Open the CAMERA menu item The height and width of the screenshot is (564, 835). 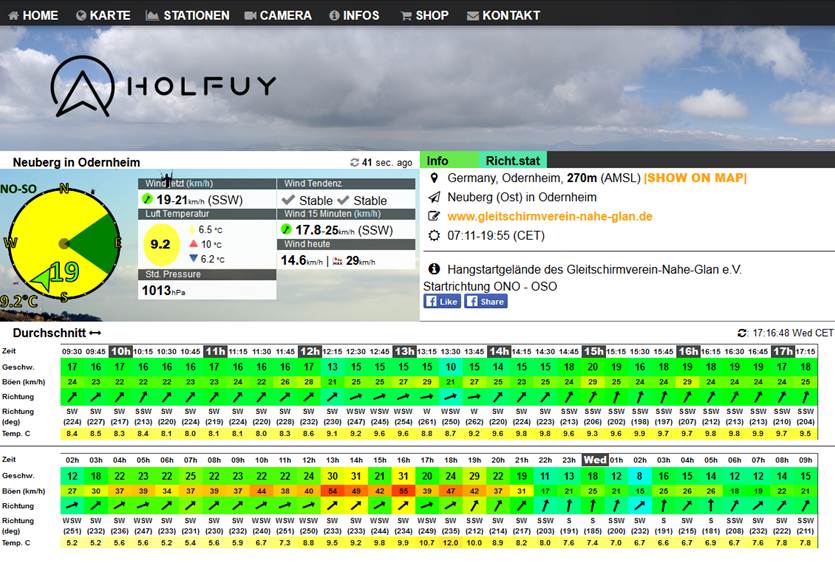tap(278, 15)
